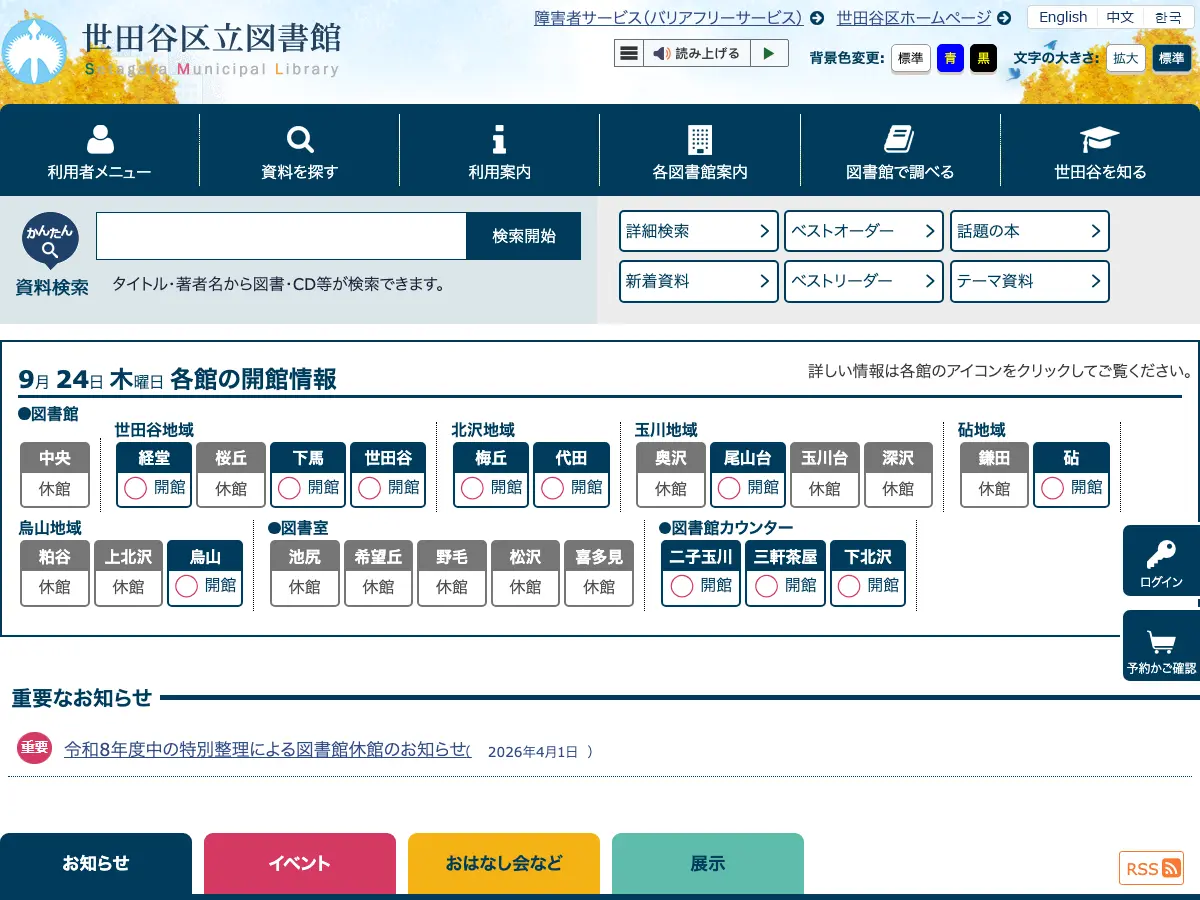1200x900 pixels.
Task: Open 梅丘 library open status
Action: pos(490,475)
